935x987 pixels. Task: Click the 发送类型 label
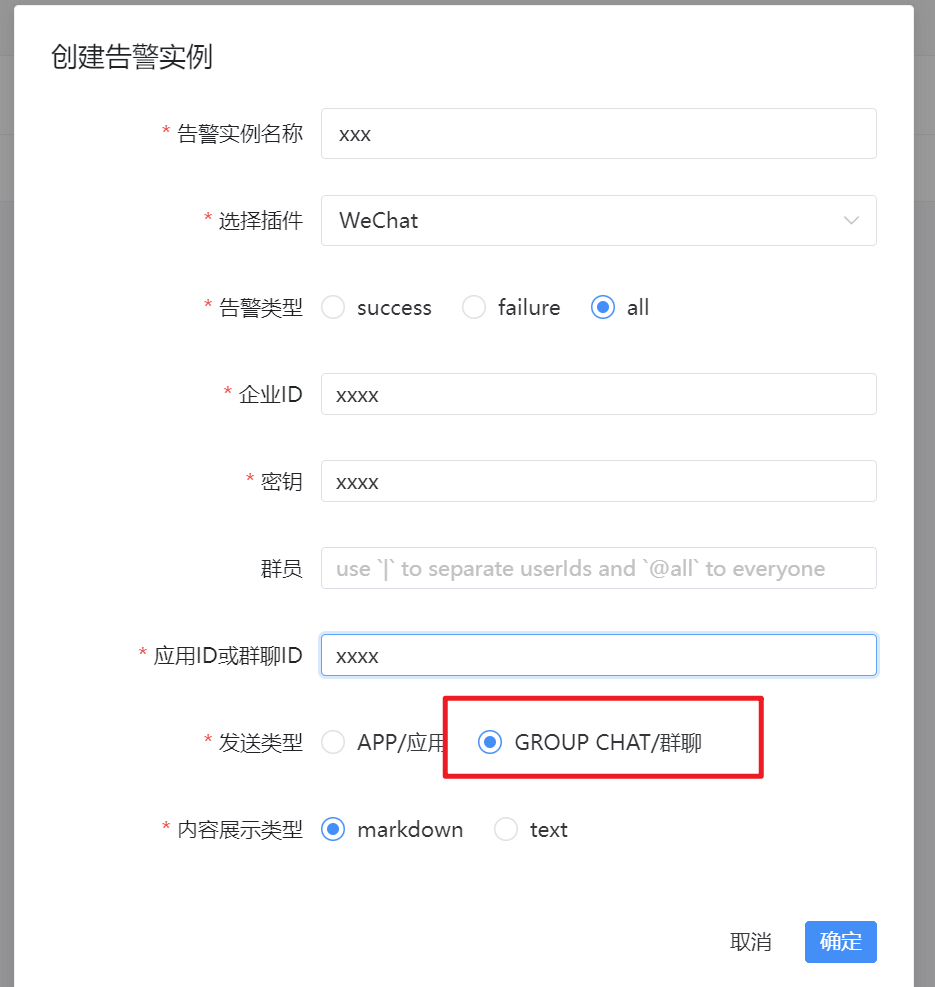point(261,743)
